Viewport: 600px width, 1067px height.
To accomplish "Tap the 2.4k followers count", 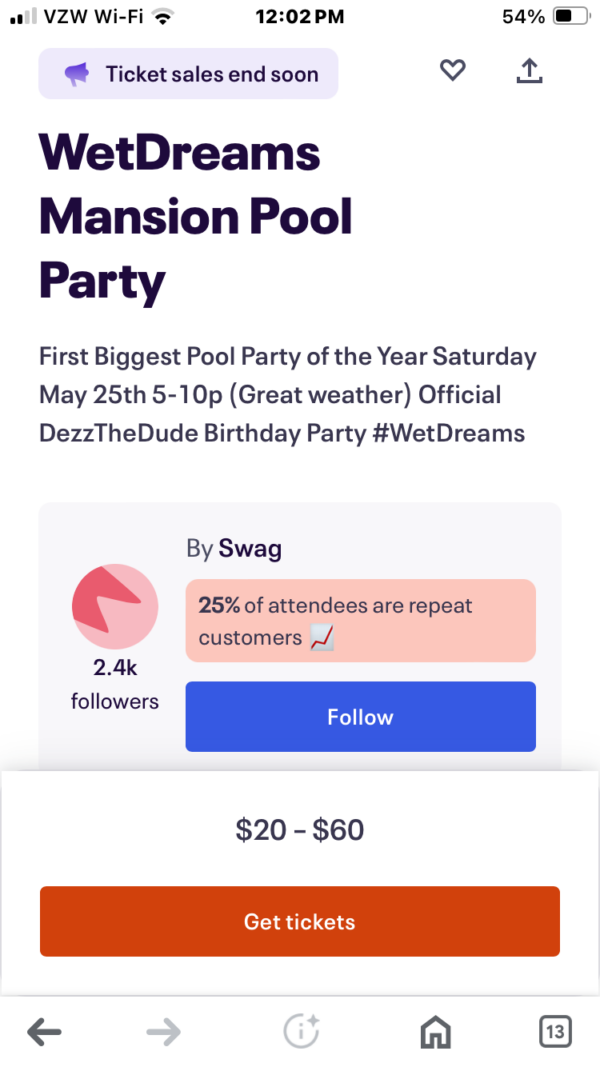I will click(x=114, y=684).
